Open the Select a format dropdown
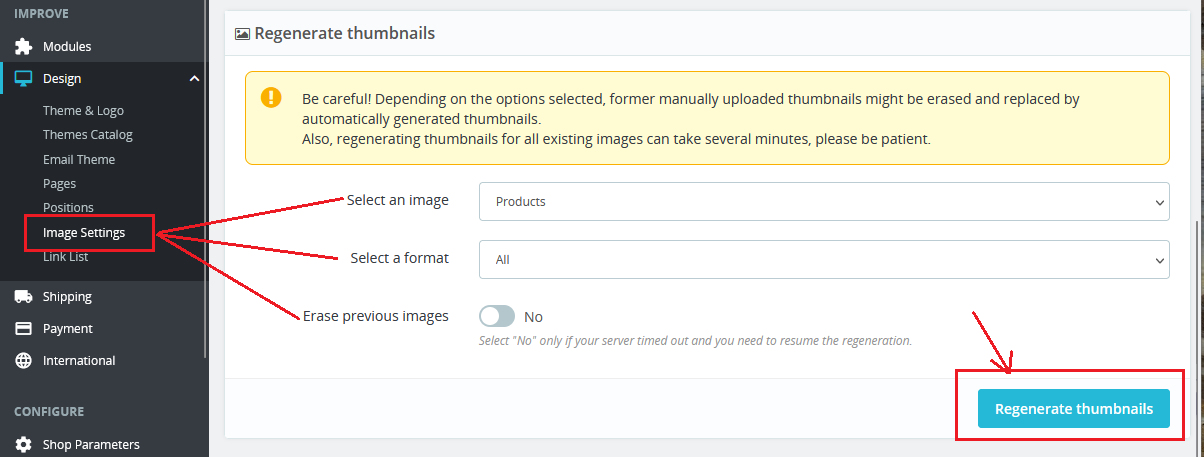The image size is (1204, 457). pos(824,259)
